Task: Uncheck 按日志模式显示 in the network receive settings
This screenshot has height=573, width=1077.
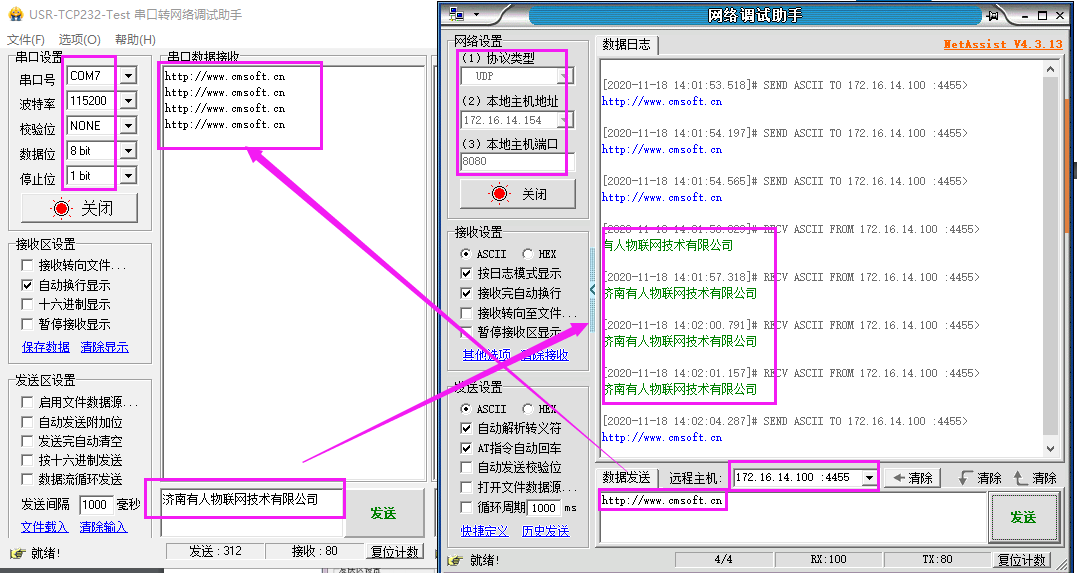Action: 466,273
